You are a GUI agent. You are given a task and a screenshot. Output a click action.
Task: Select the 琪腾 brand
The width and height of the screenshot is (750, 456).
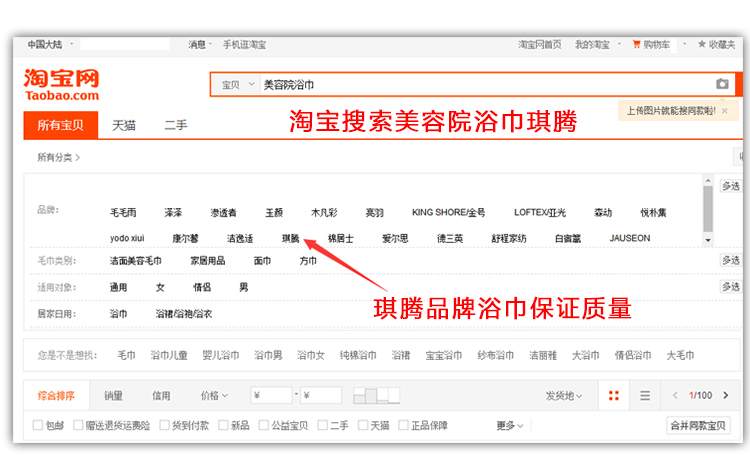(x=290, y=238)
